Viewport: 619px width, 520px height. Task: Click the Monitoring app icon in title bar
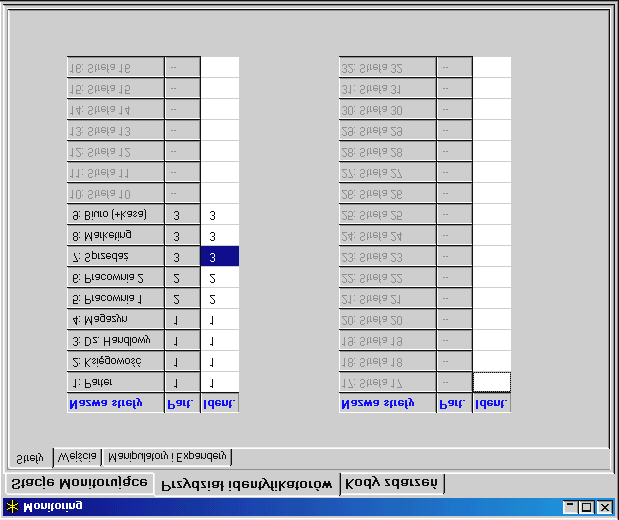pyautogui.click(x=12, y=506)
